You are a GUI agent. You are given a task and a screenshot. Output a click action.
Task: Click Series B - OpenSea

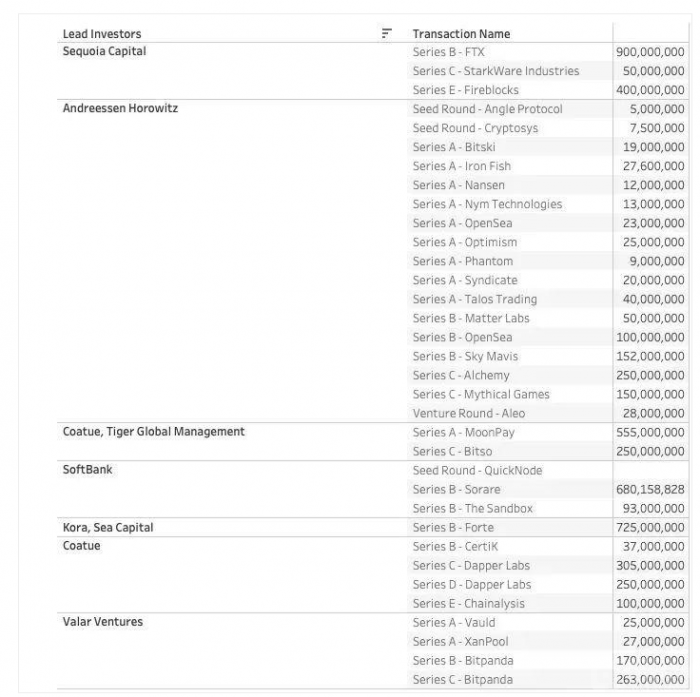pos(462,337)
